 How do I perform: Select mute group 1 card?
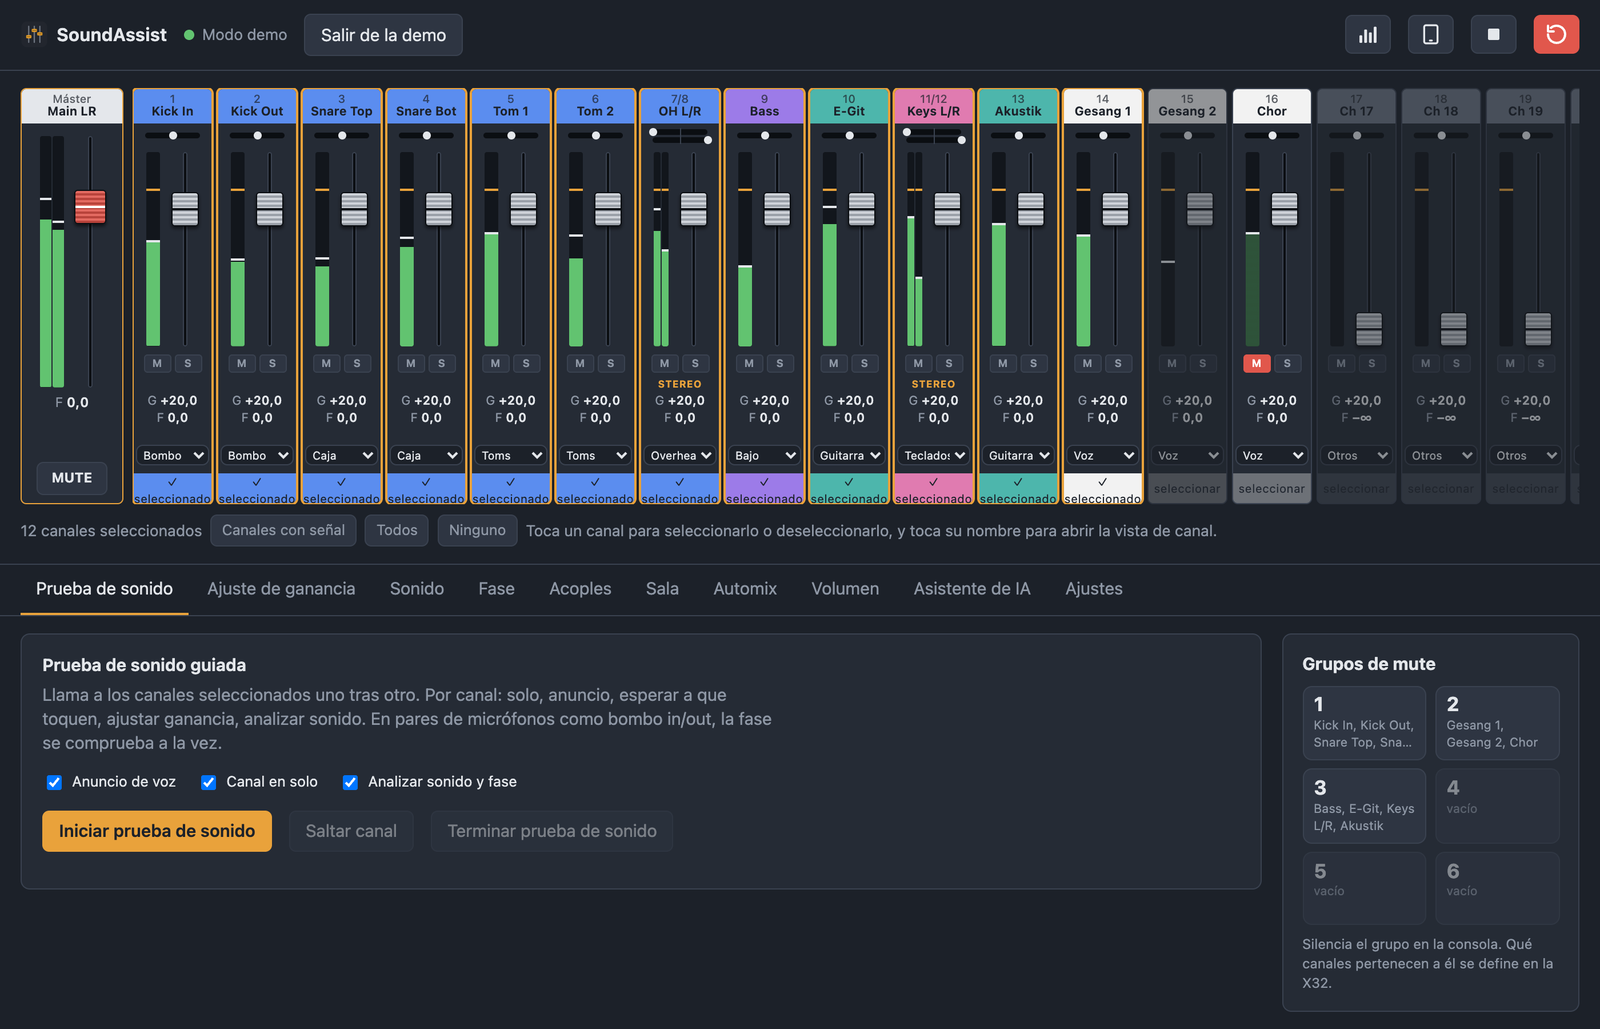(1364, 723)
